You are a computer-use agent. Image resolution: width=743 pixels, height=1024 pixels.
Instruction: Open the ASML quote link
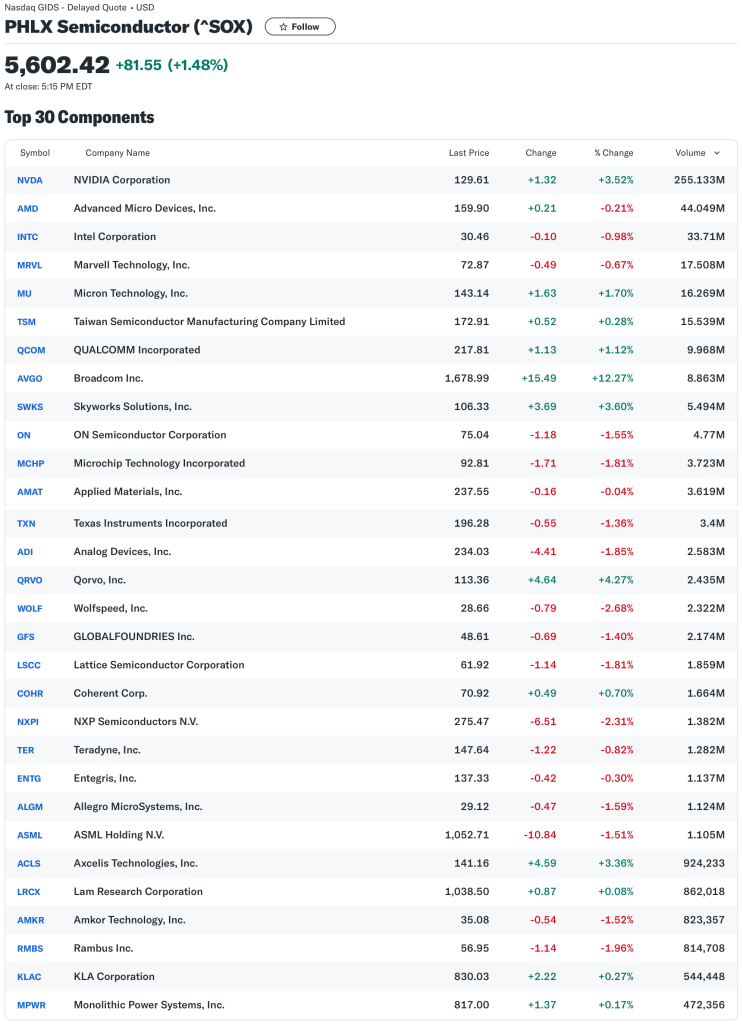[29, 834]
